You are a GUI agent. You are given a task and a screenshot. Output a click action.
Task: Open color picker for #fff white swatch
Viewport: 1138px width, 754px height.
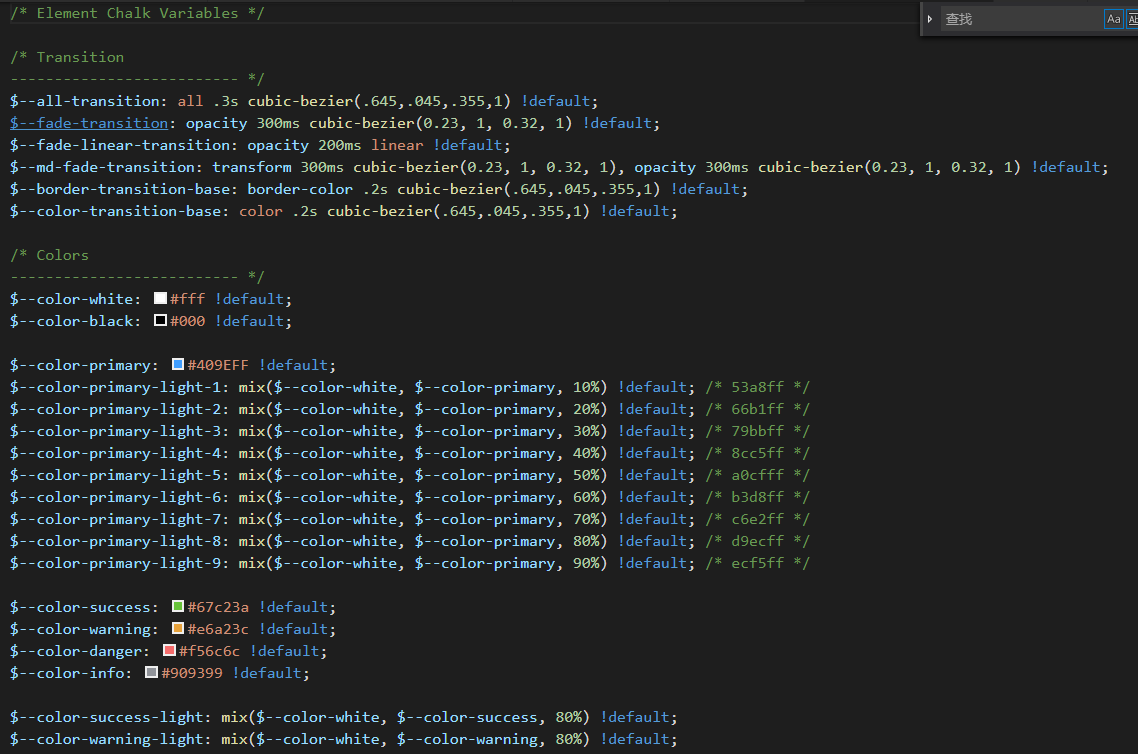160,299
